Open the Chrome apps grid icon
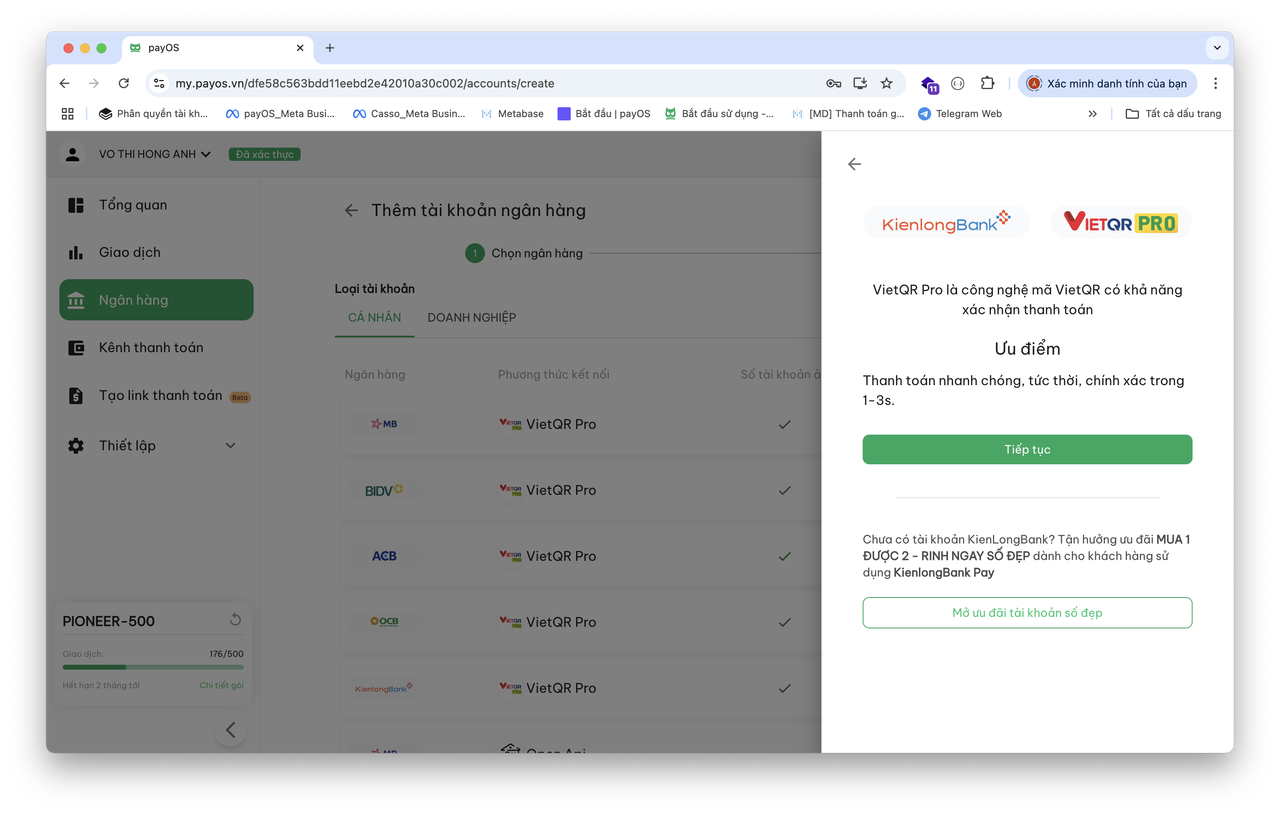 click(x=68, y=114)
